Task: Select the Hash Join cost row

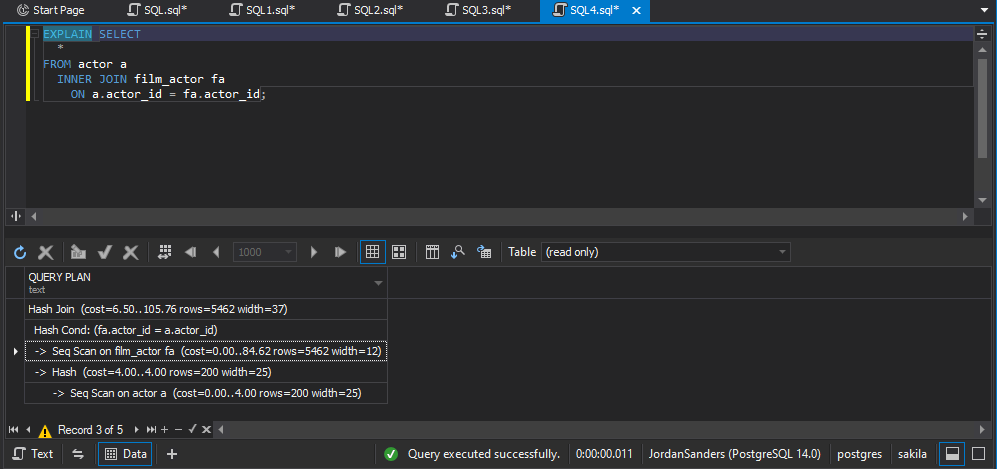Action: tap(205, 309)
